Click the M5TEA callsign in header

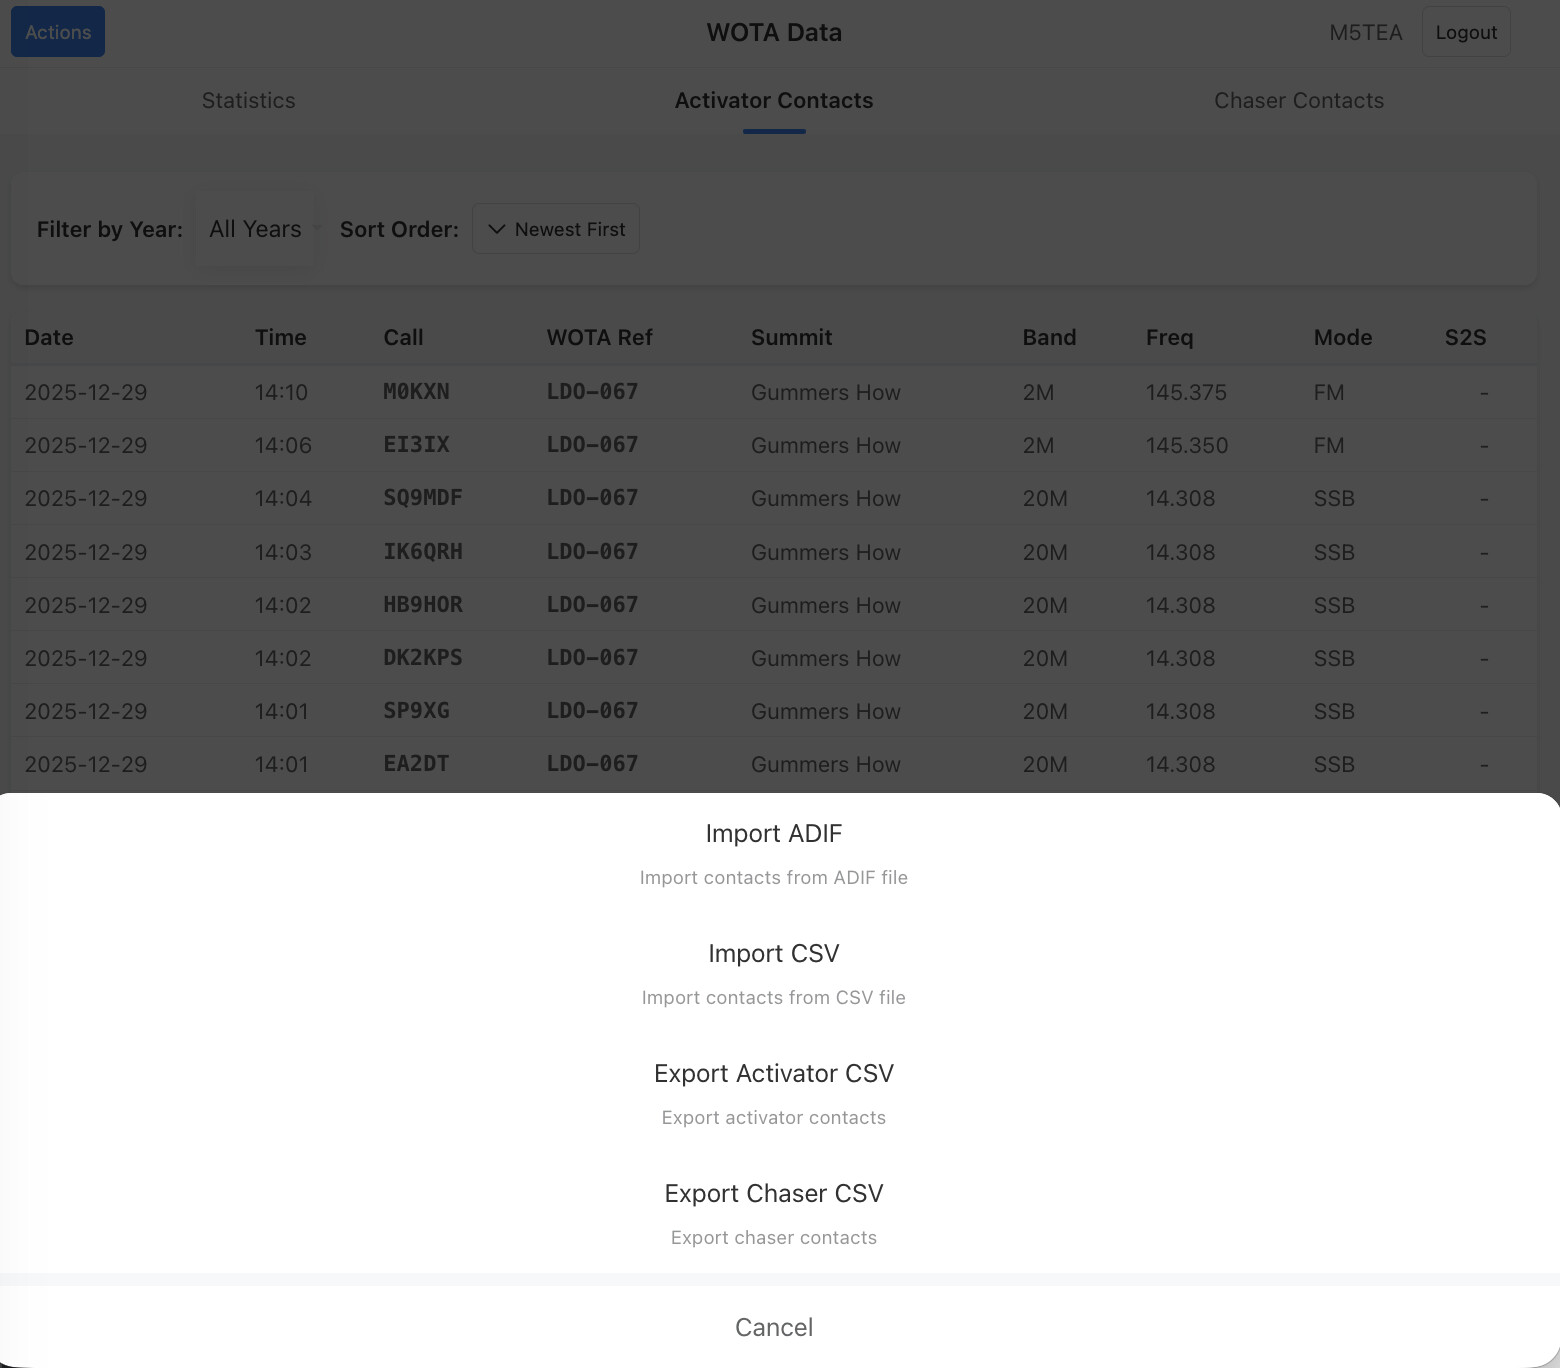[x=1365, y=32]
